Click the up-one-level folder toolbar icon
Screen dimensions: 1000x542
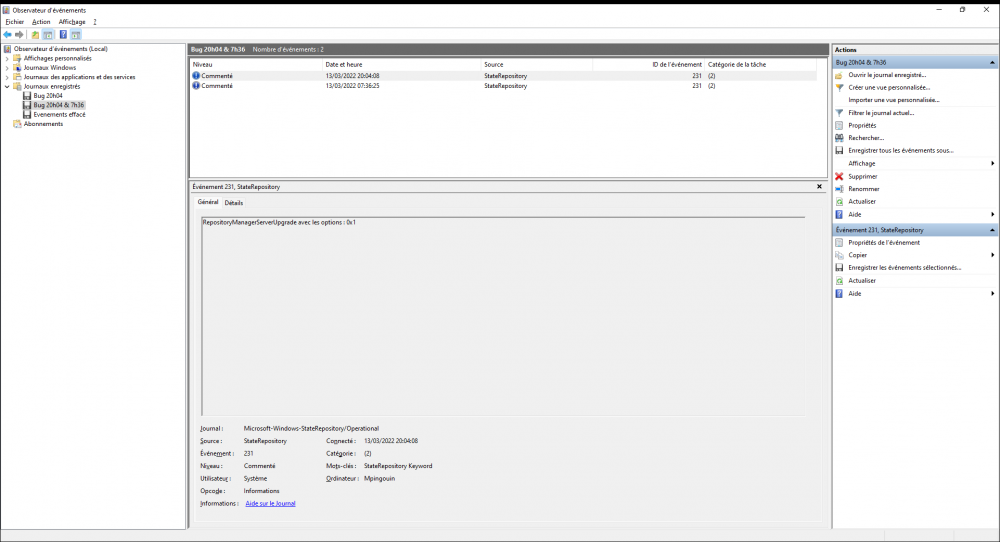36,34
